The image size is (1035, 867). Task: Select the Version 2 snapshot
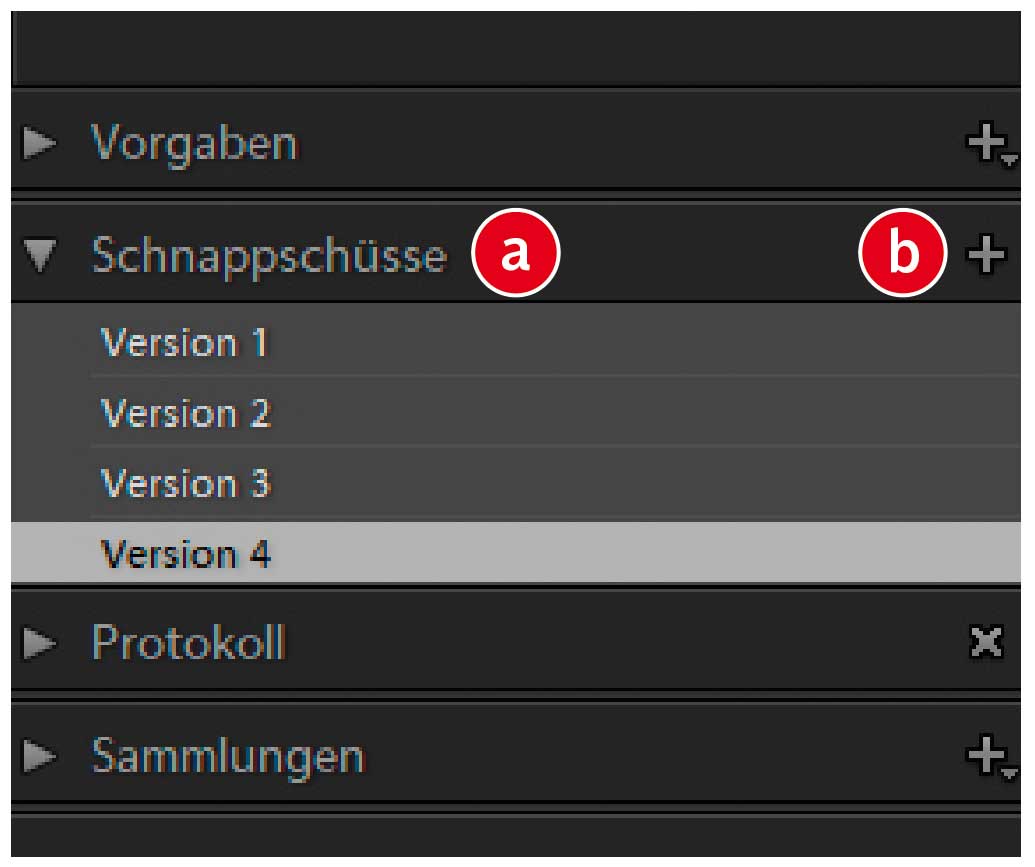point(186,413)
